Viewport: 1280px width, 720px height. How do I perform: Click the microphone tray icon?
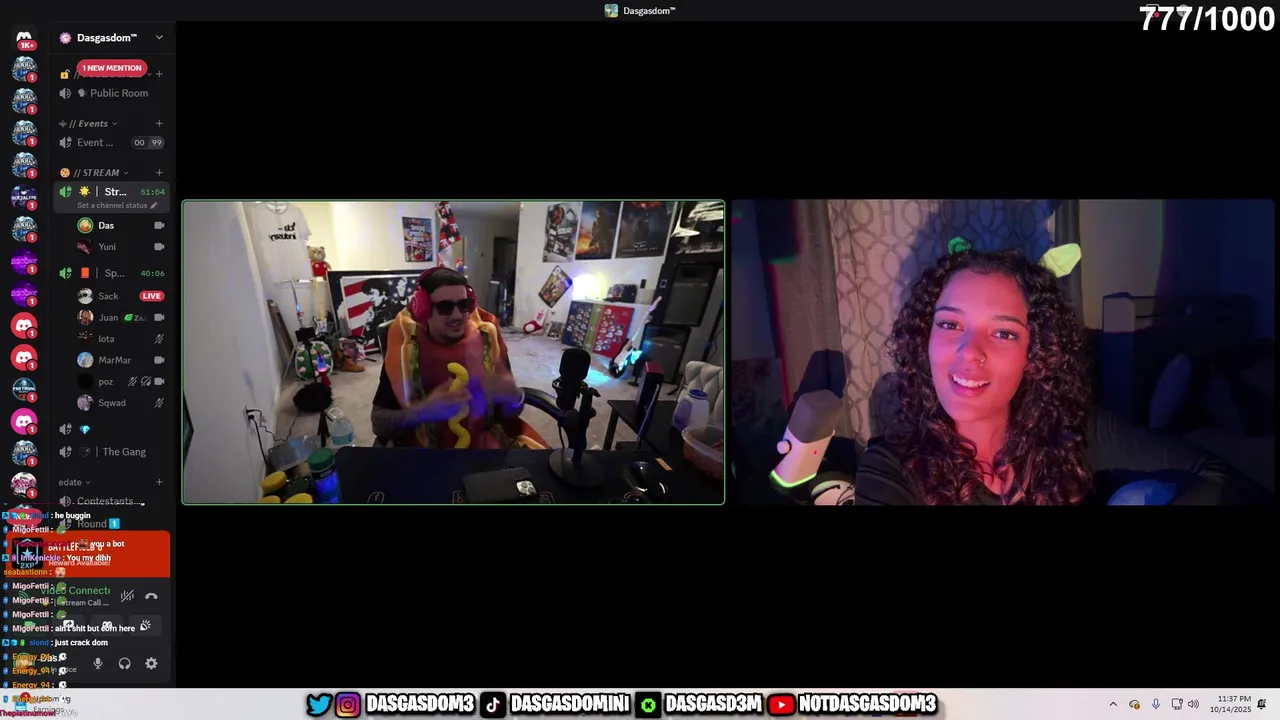click(x=1156, y=704)
